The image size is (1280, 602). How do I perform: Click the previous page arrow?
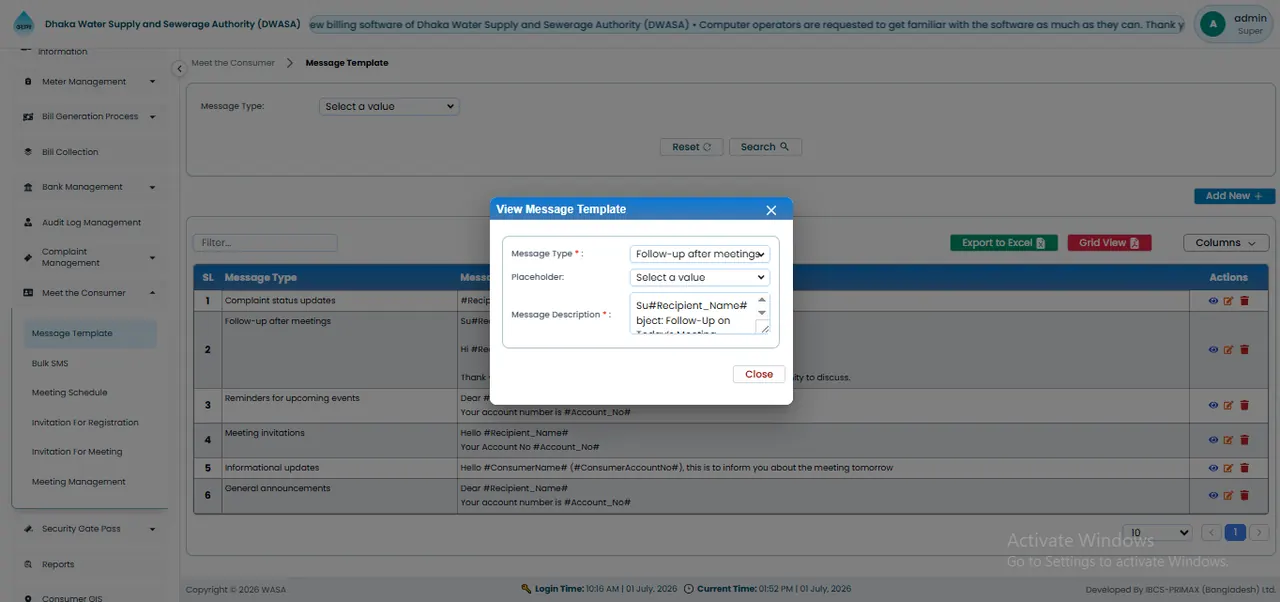pos(1211,533)
